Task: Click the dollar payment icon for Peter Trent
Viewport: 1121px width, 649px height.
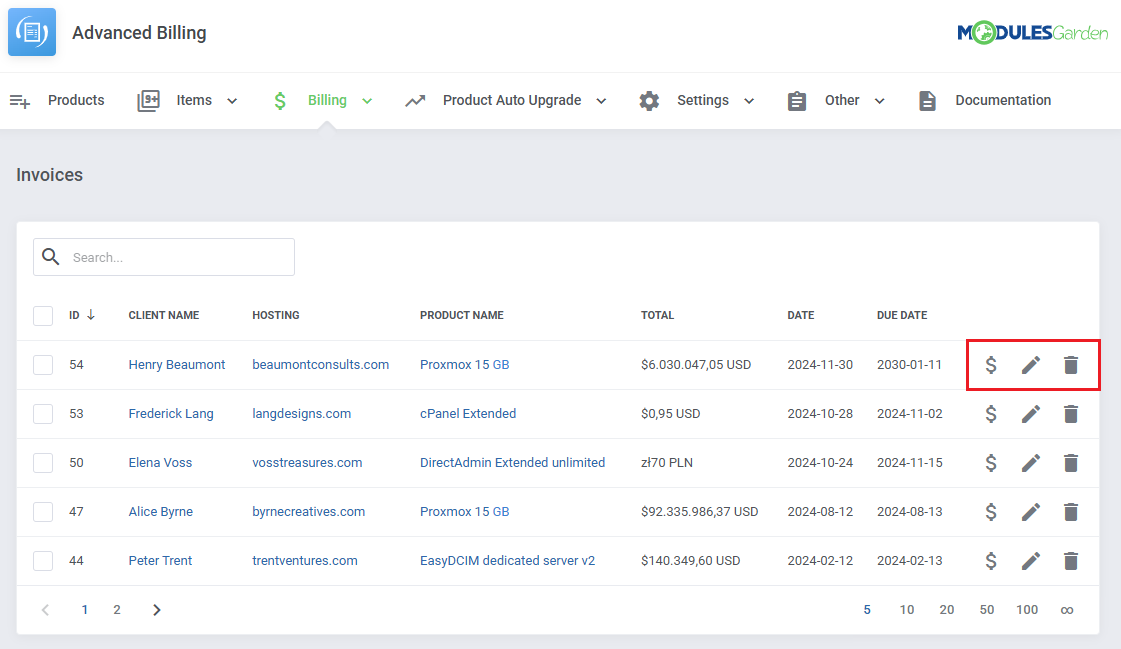Action: 991,560
